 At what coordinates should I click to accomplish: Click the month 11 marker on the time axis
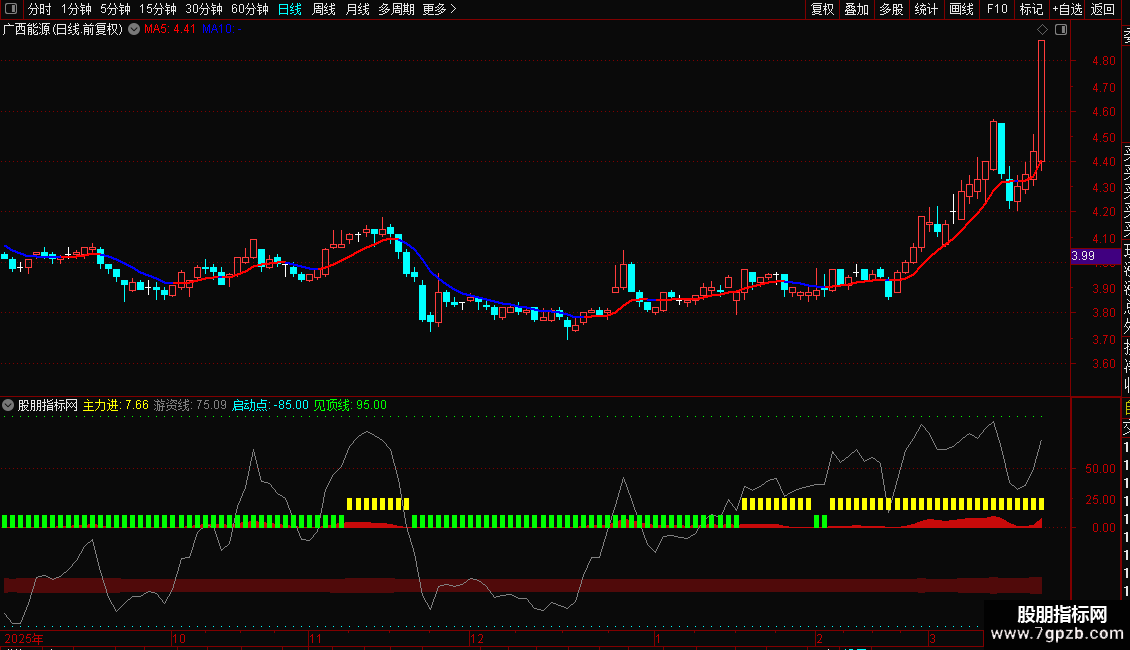315,639
